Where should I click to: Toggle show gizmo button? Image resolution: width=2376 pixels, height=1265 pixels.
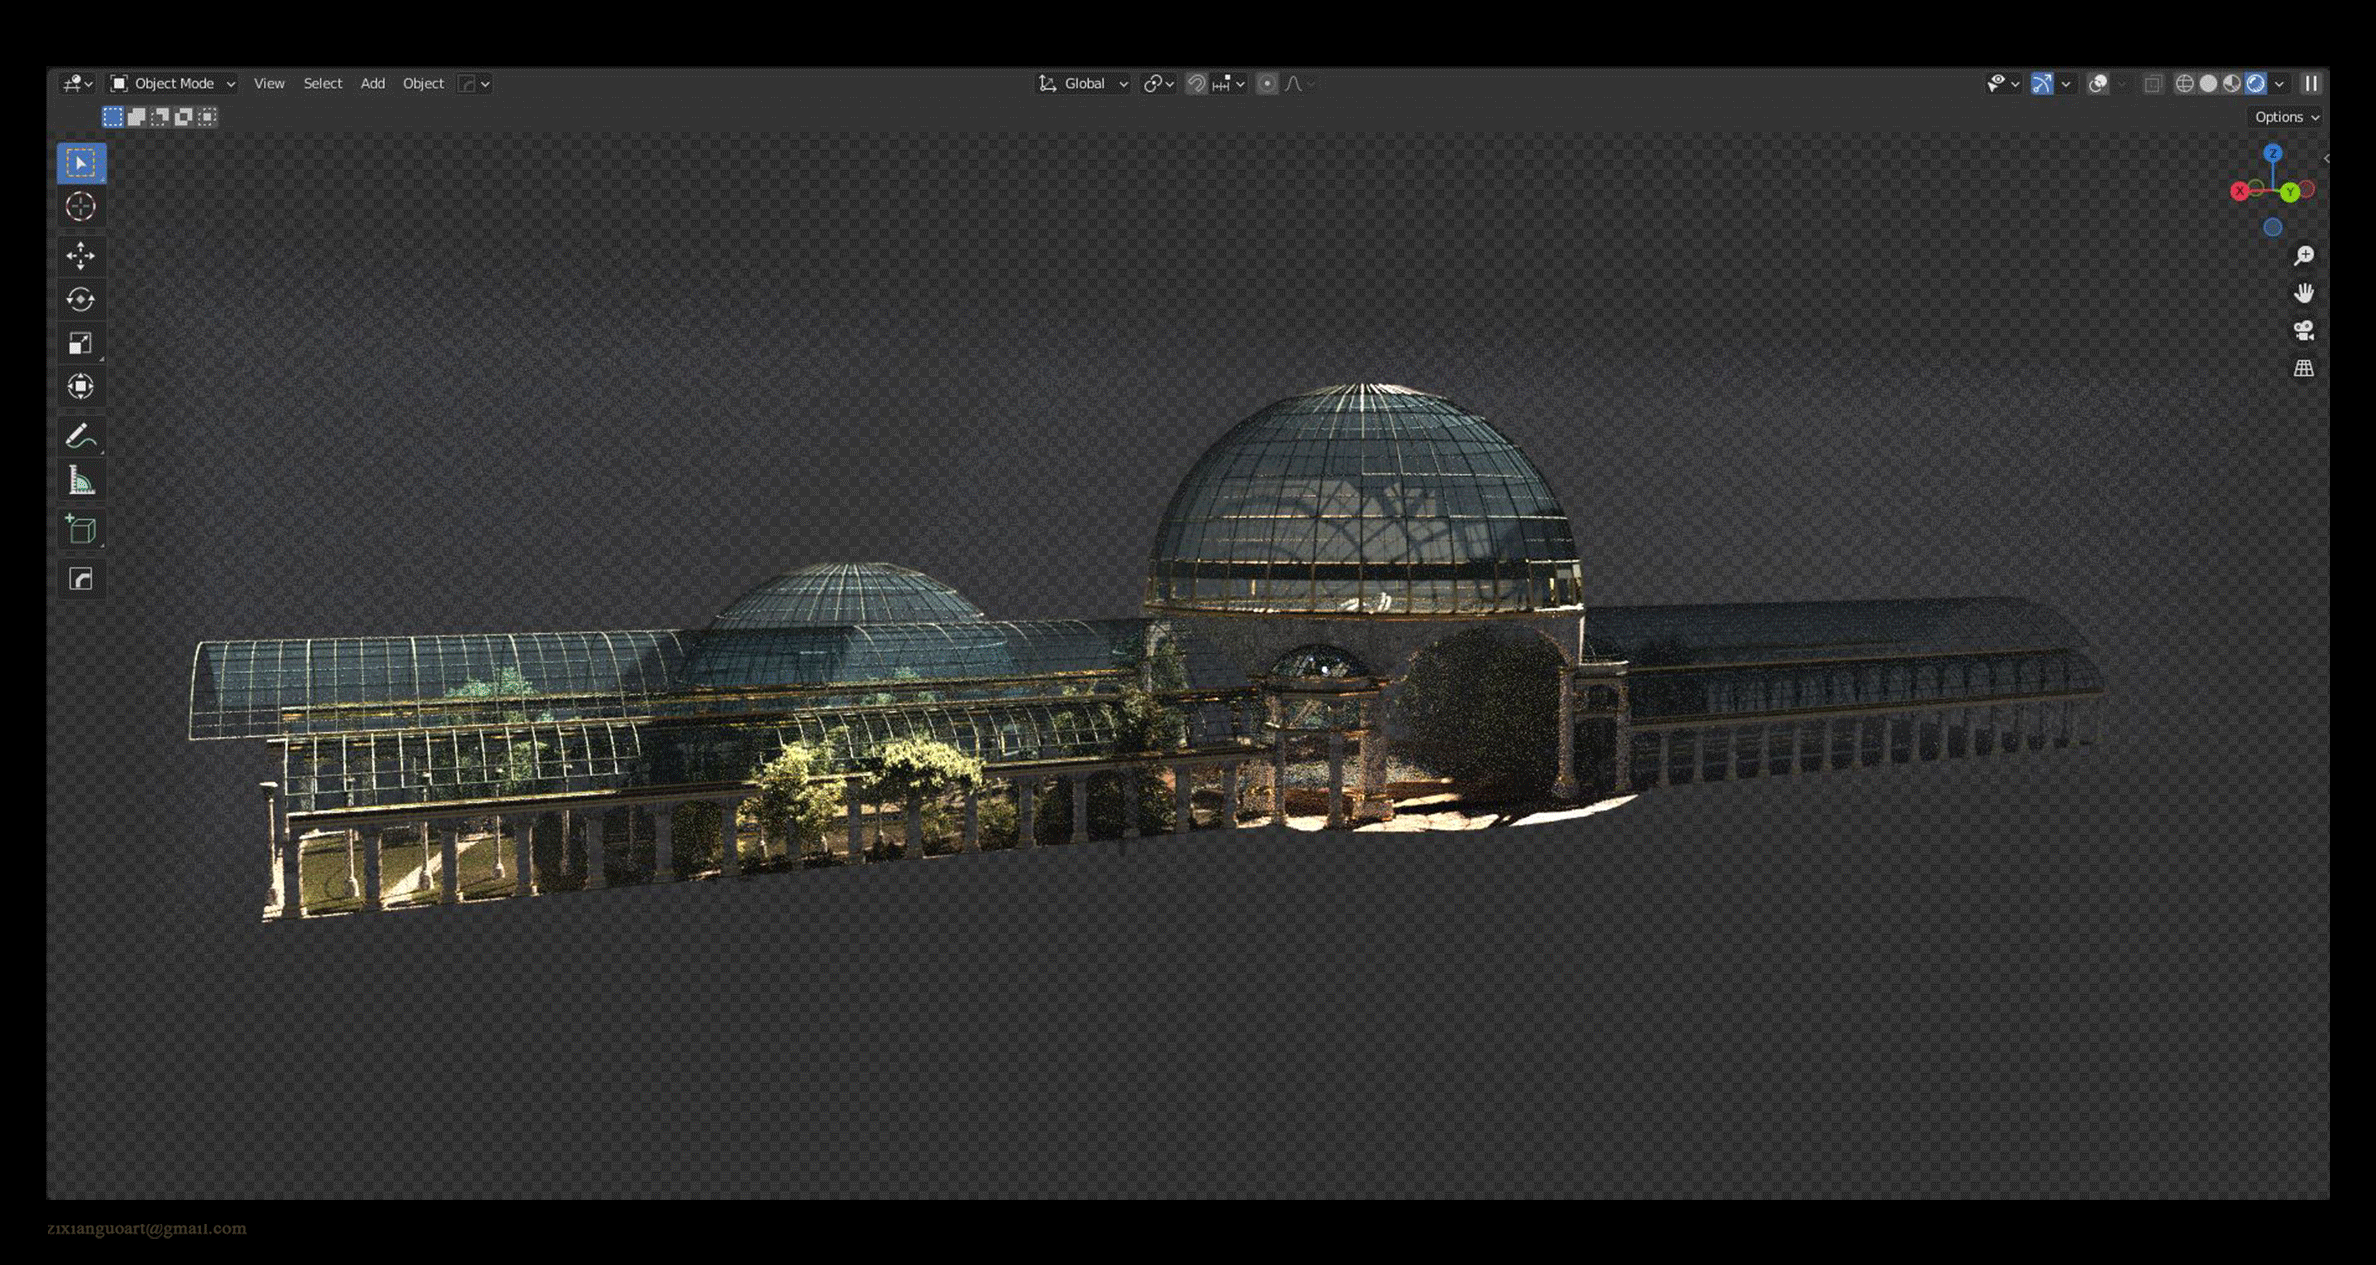click(2042, 84)
